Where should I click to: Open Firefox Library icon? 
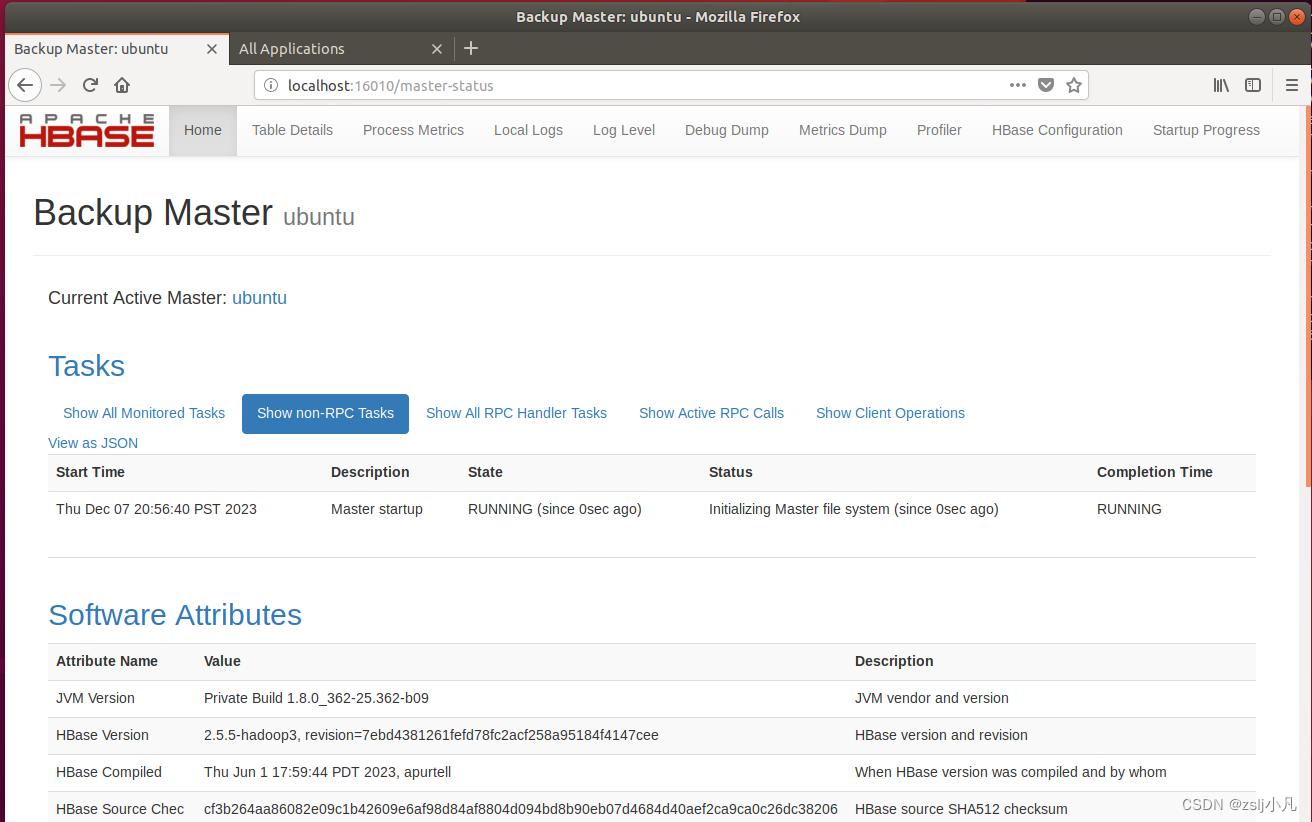pyautogui.click(x=1221, y=85)
